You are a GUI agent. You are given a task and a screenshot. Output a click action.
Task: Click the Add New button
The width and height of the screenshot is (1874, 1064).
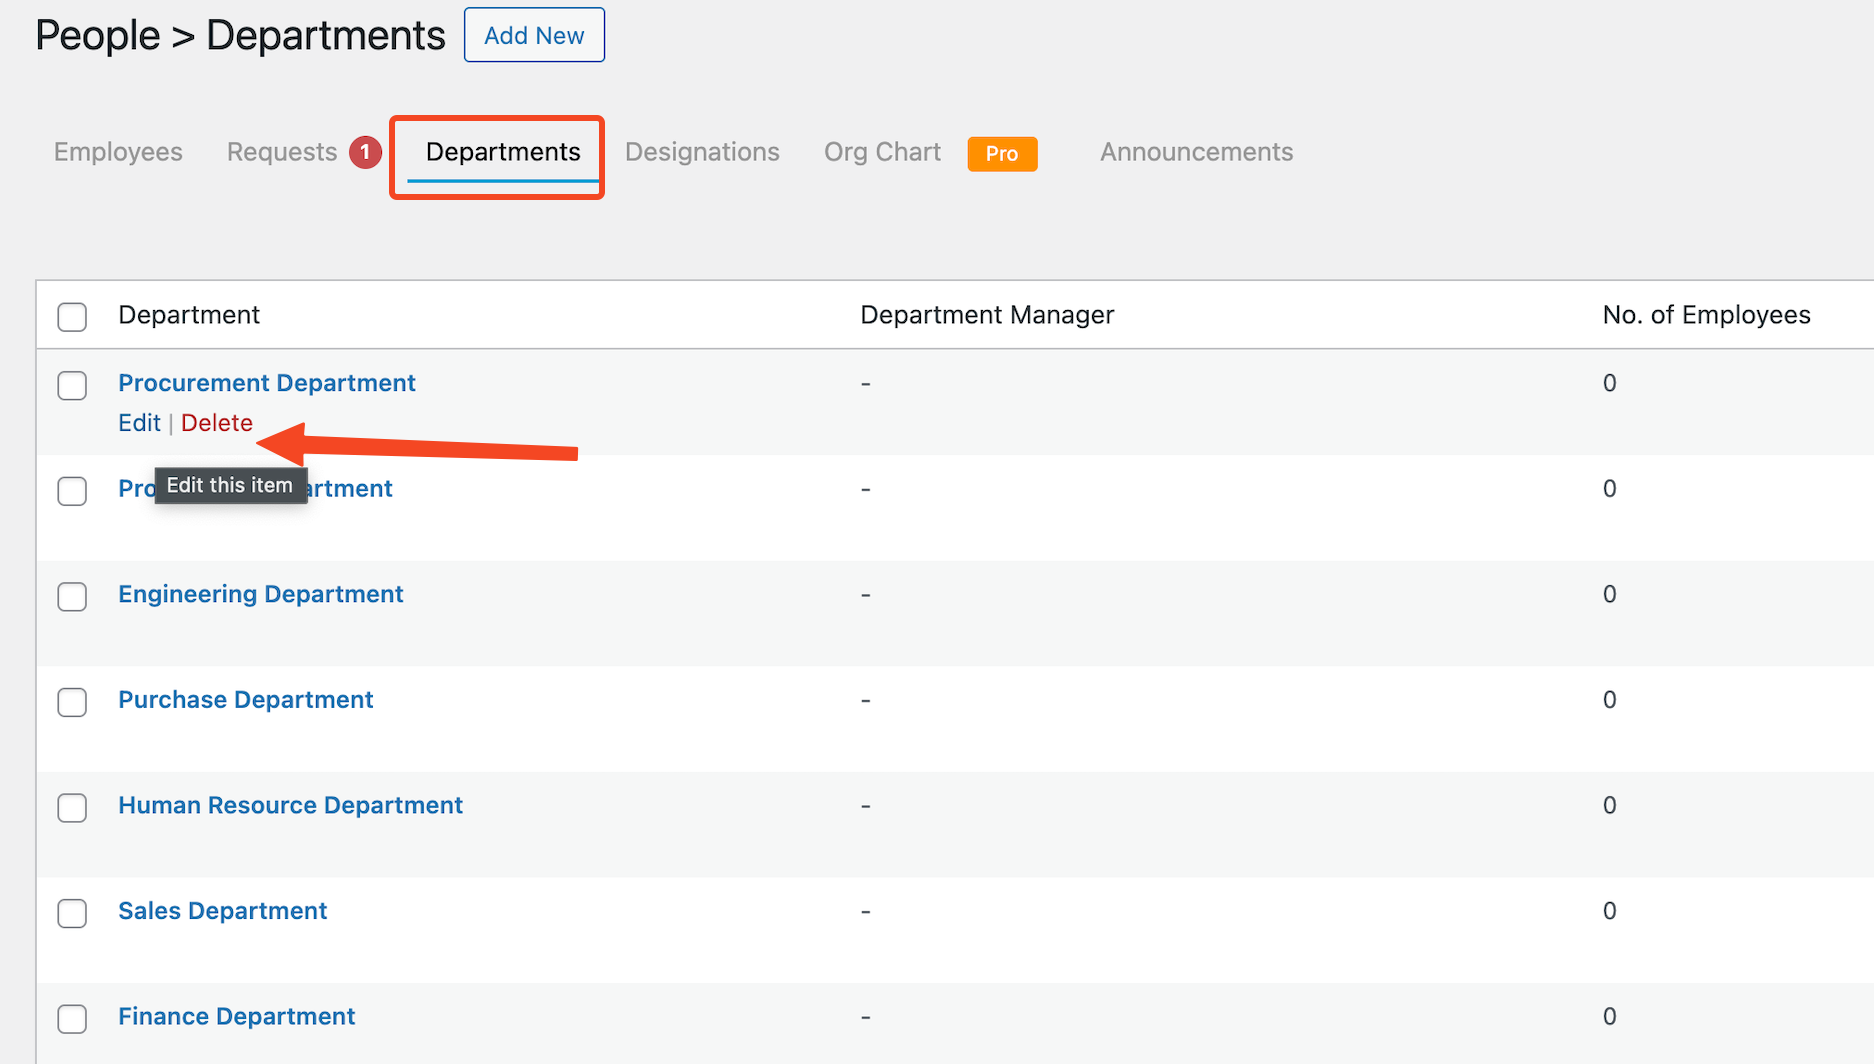534,35
